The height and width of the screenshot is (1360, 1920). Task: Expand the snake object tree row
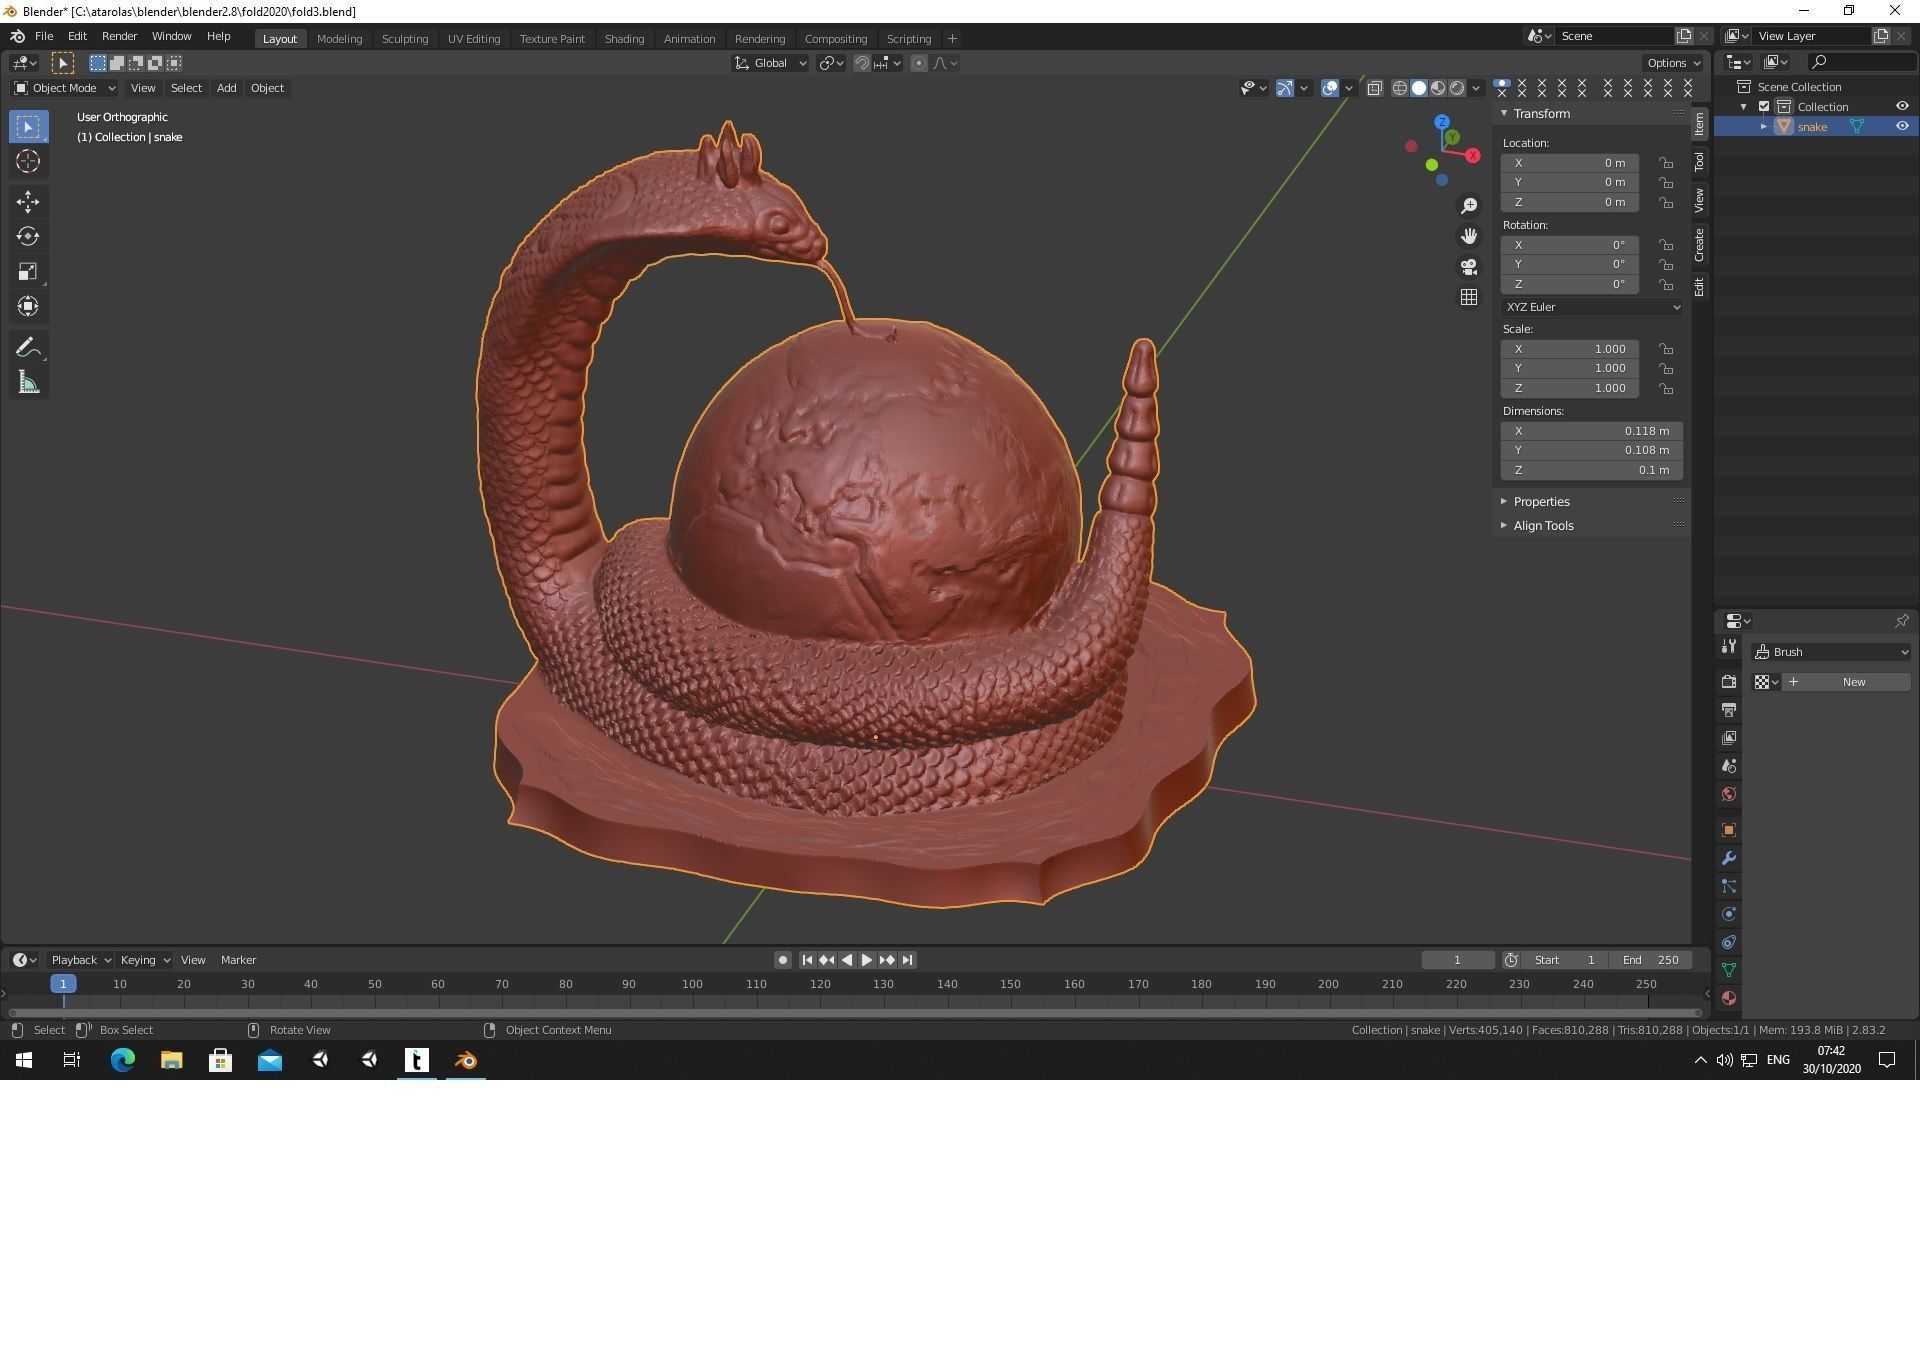pos(1765,127)
